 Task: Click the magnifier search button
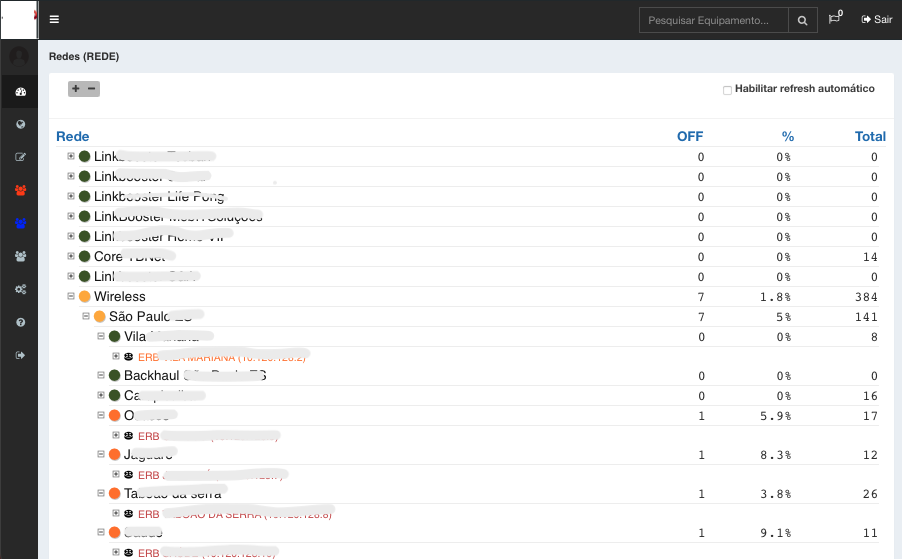(x=802, y=20)
